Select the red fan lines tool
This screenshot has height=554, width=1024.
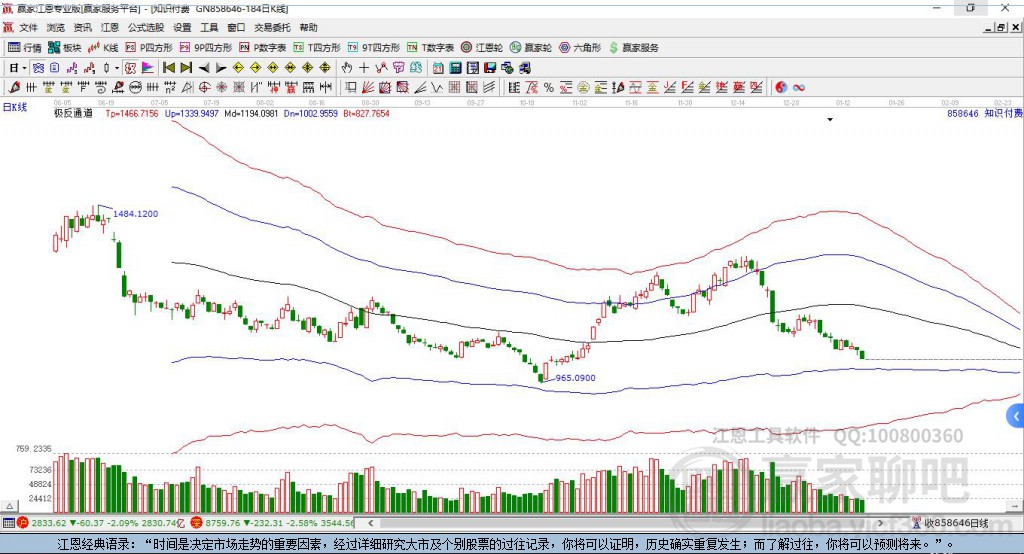(x=367, y=88)
